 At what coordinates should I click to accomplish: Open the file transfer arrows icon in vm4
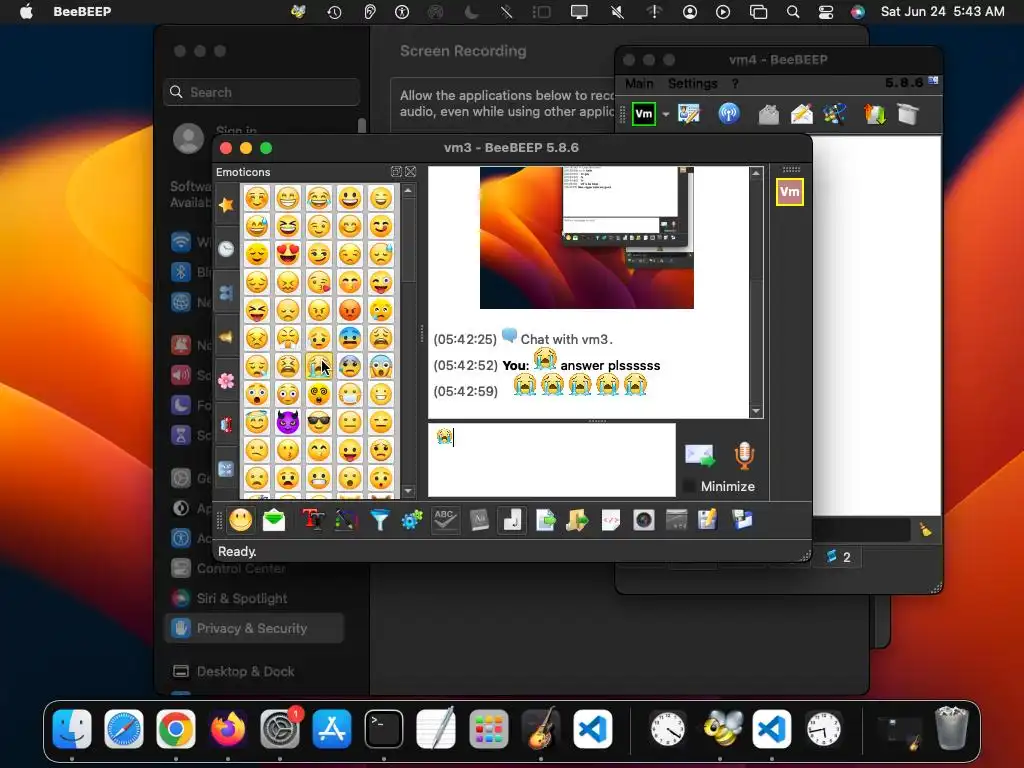click(874, 114)
